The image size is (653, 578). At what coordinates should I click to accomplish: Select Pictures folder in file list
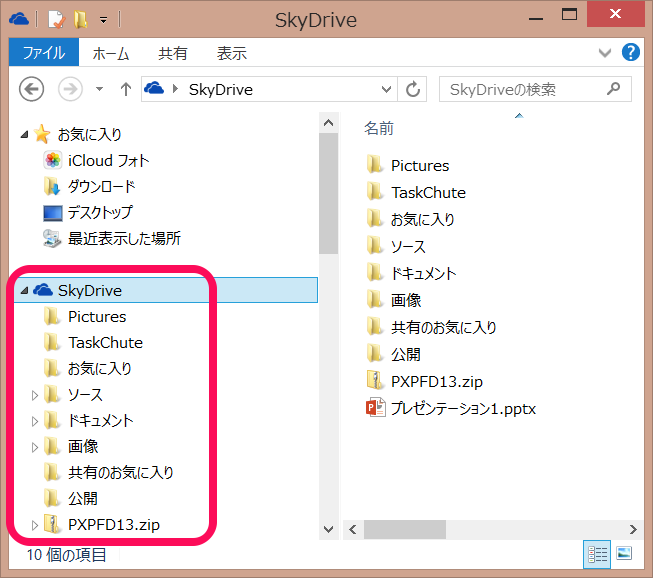point(420,166)
